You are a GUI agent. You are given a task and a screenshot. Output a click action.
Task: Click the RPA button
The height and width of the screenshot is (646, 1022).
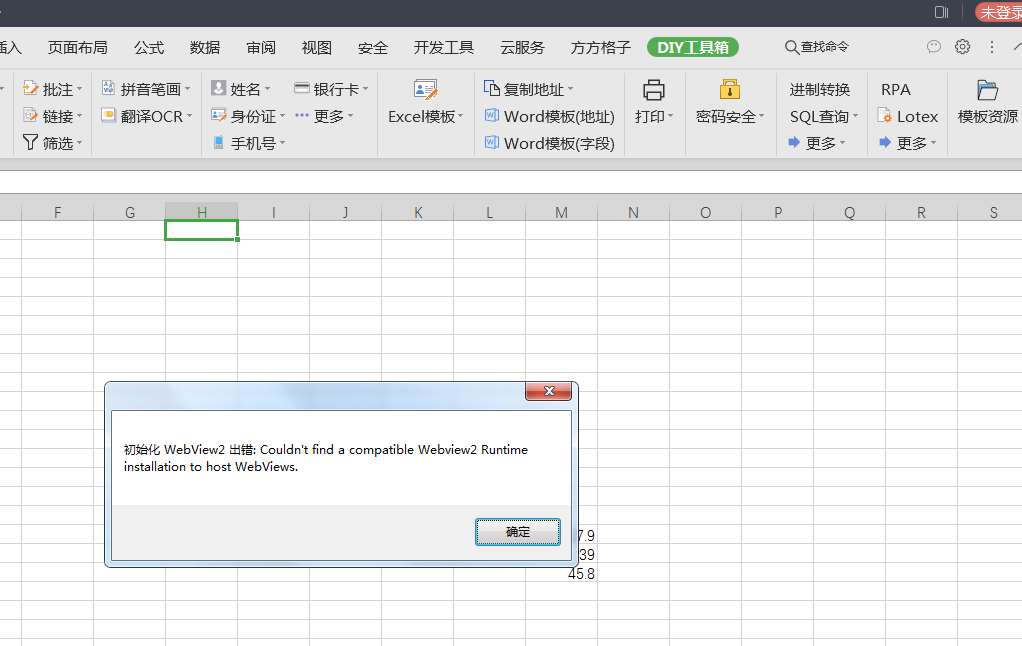(896, 89)
